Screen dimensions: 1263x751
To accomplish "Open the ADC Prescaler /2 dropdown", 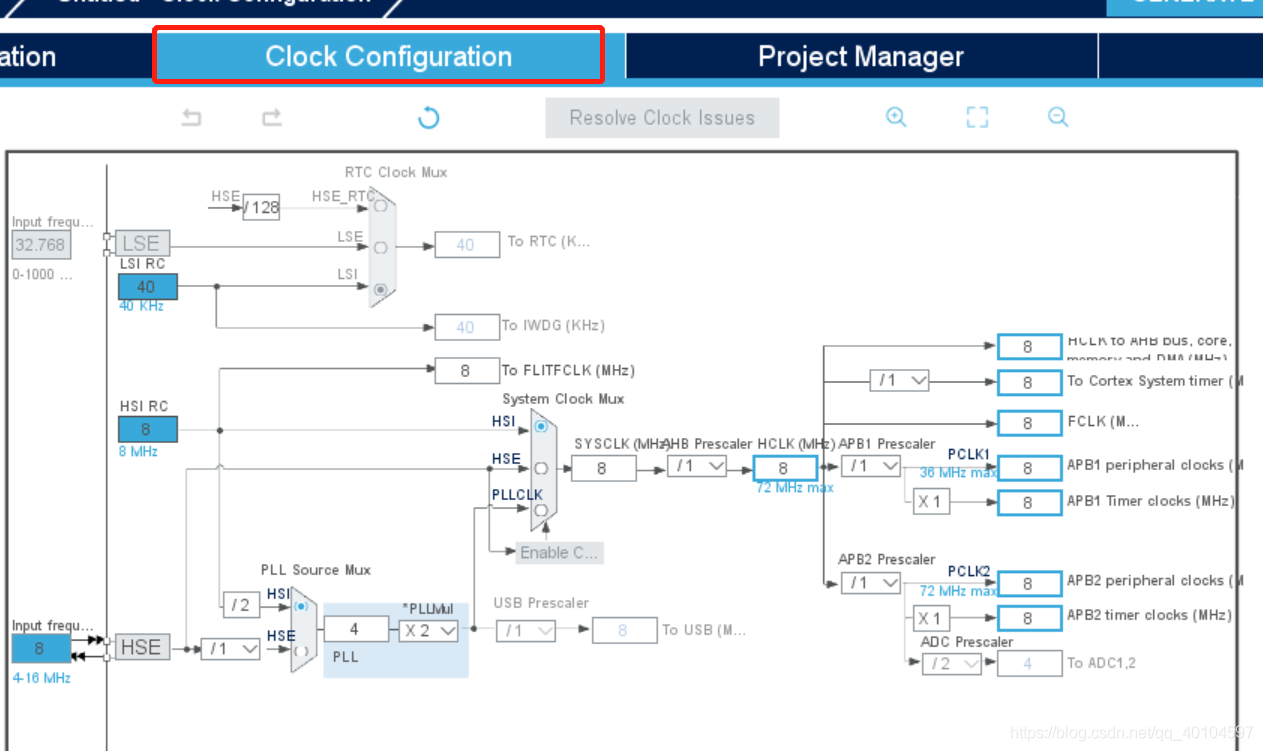I will [x=952, y=663].
